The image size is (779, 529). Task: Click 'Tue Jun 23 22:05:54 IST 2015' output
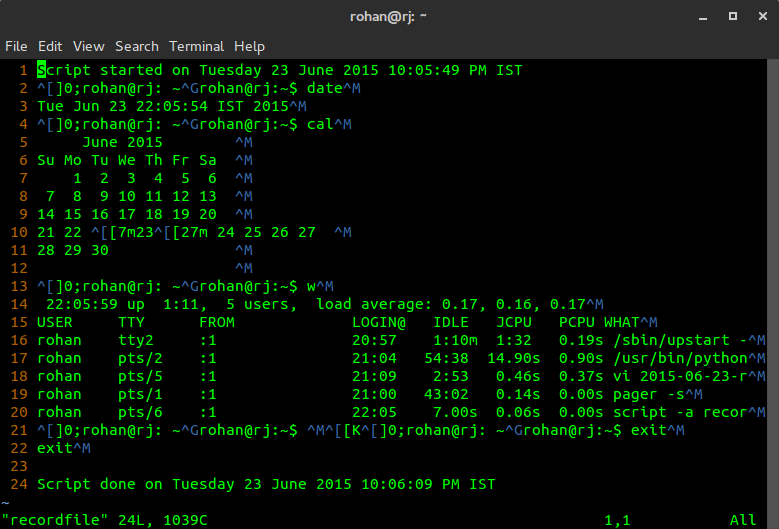click(x=163, y=106)
